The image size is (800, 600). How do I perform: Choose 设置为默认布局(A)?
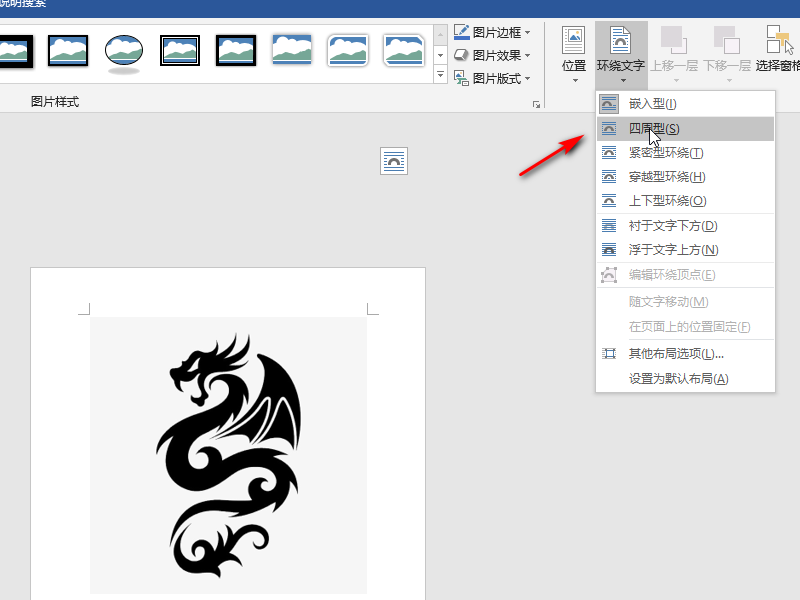pyautogui.click(x=686, y=379)
